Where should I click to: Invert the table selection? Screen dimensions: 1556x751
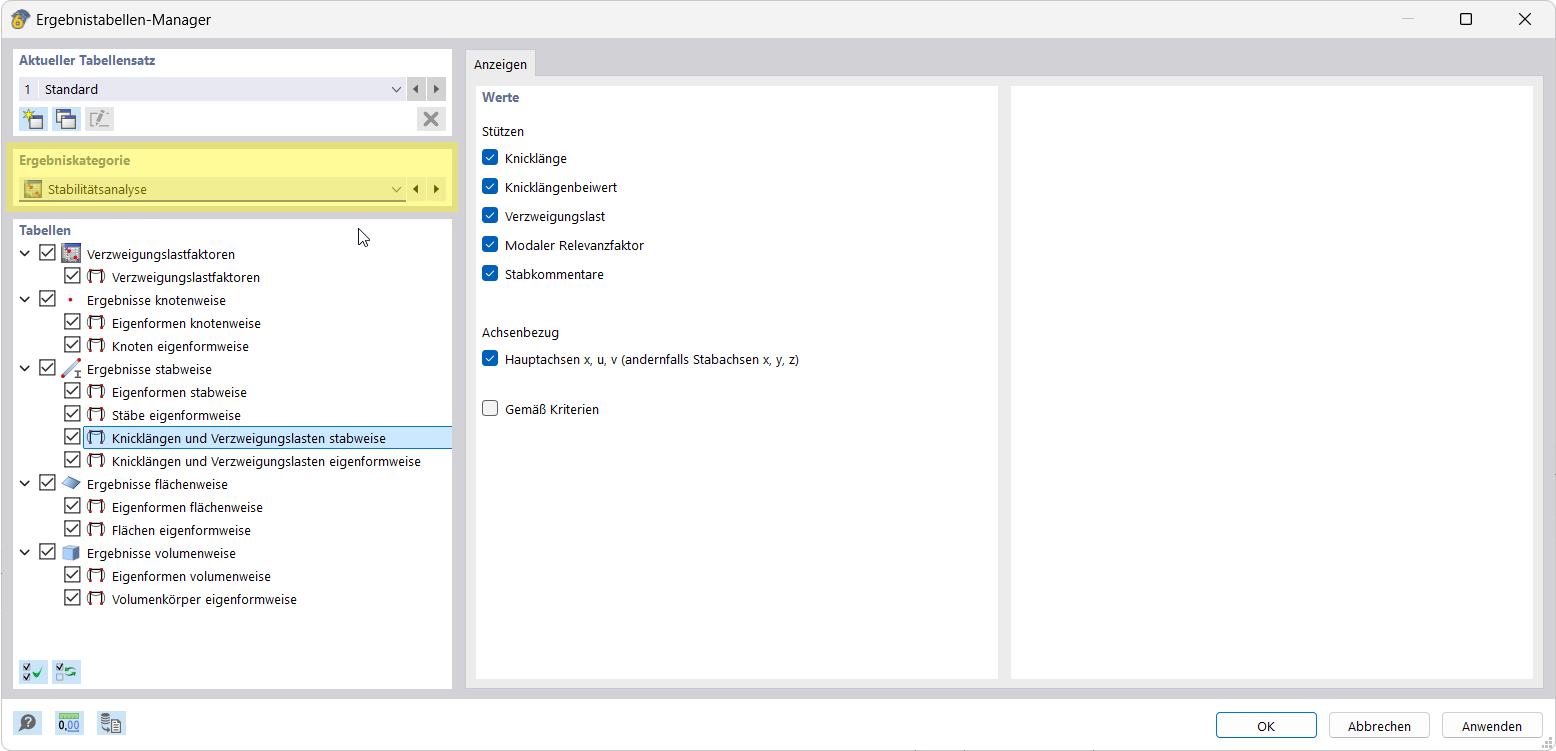point(65,671)
